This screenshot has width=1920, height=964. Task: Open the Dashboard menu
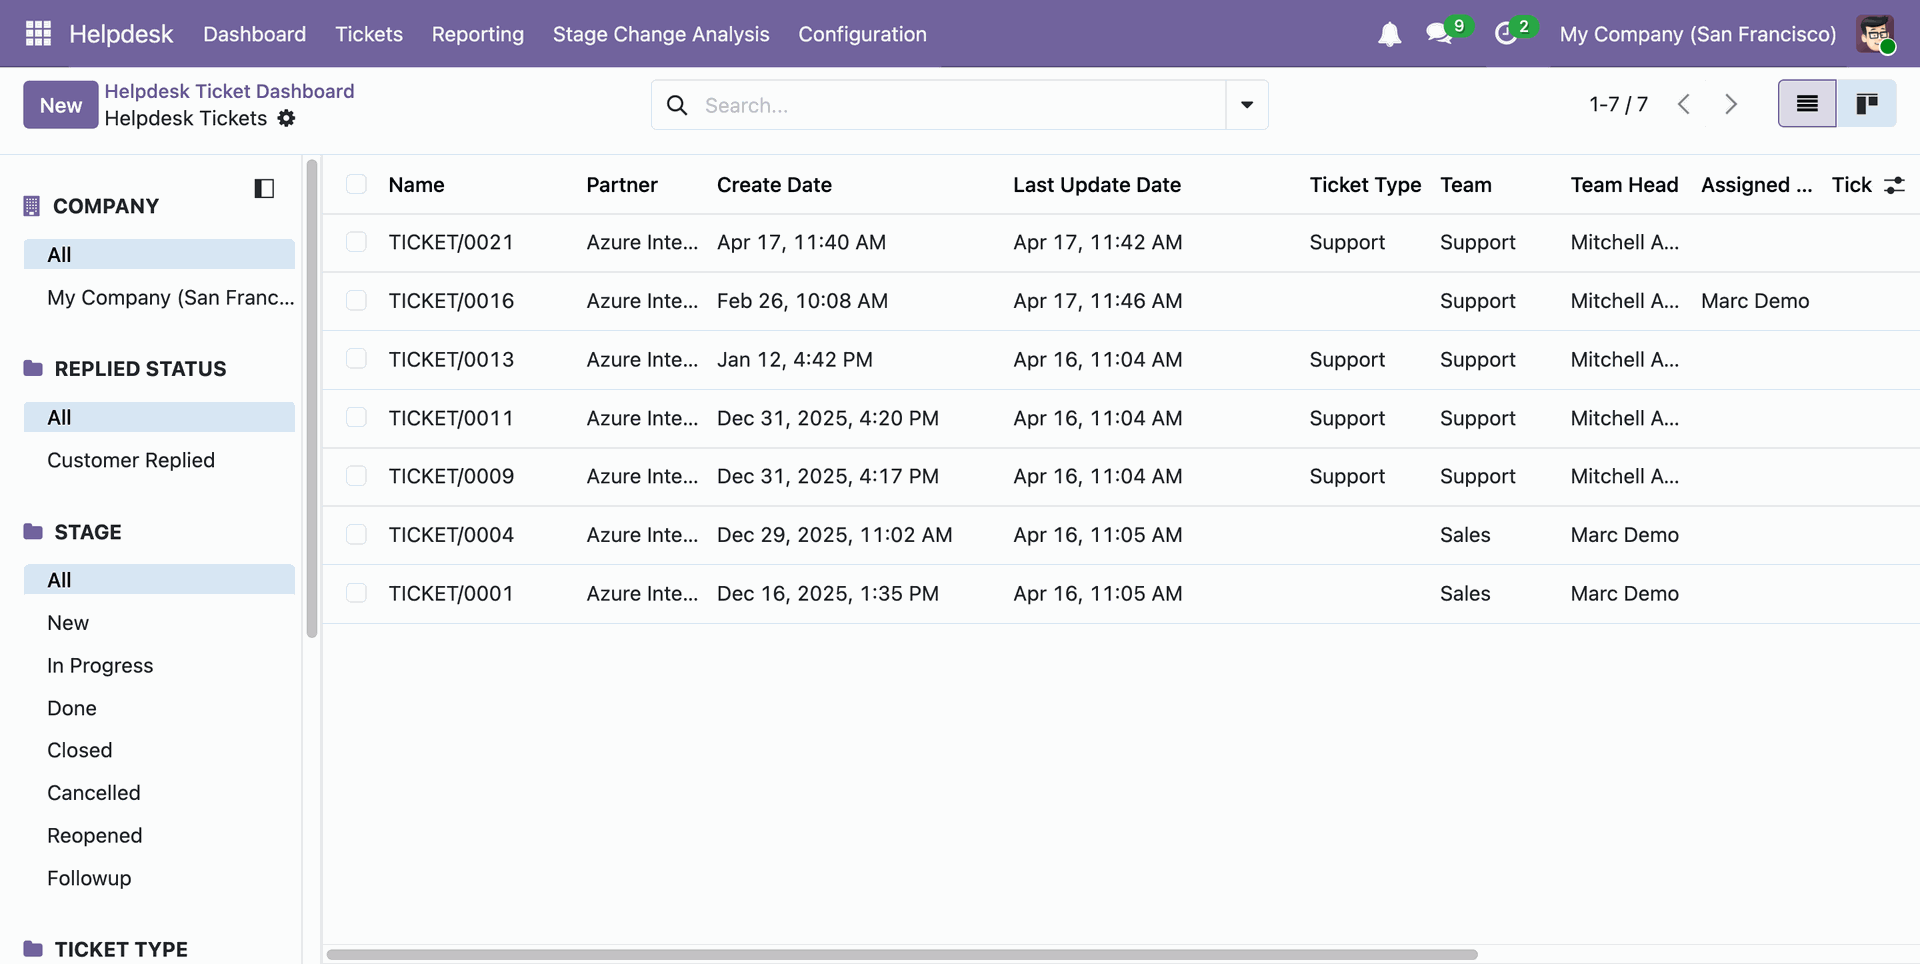click(255, 34)
